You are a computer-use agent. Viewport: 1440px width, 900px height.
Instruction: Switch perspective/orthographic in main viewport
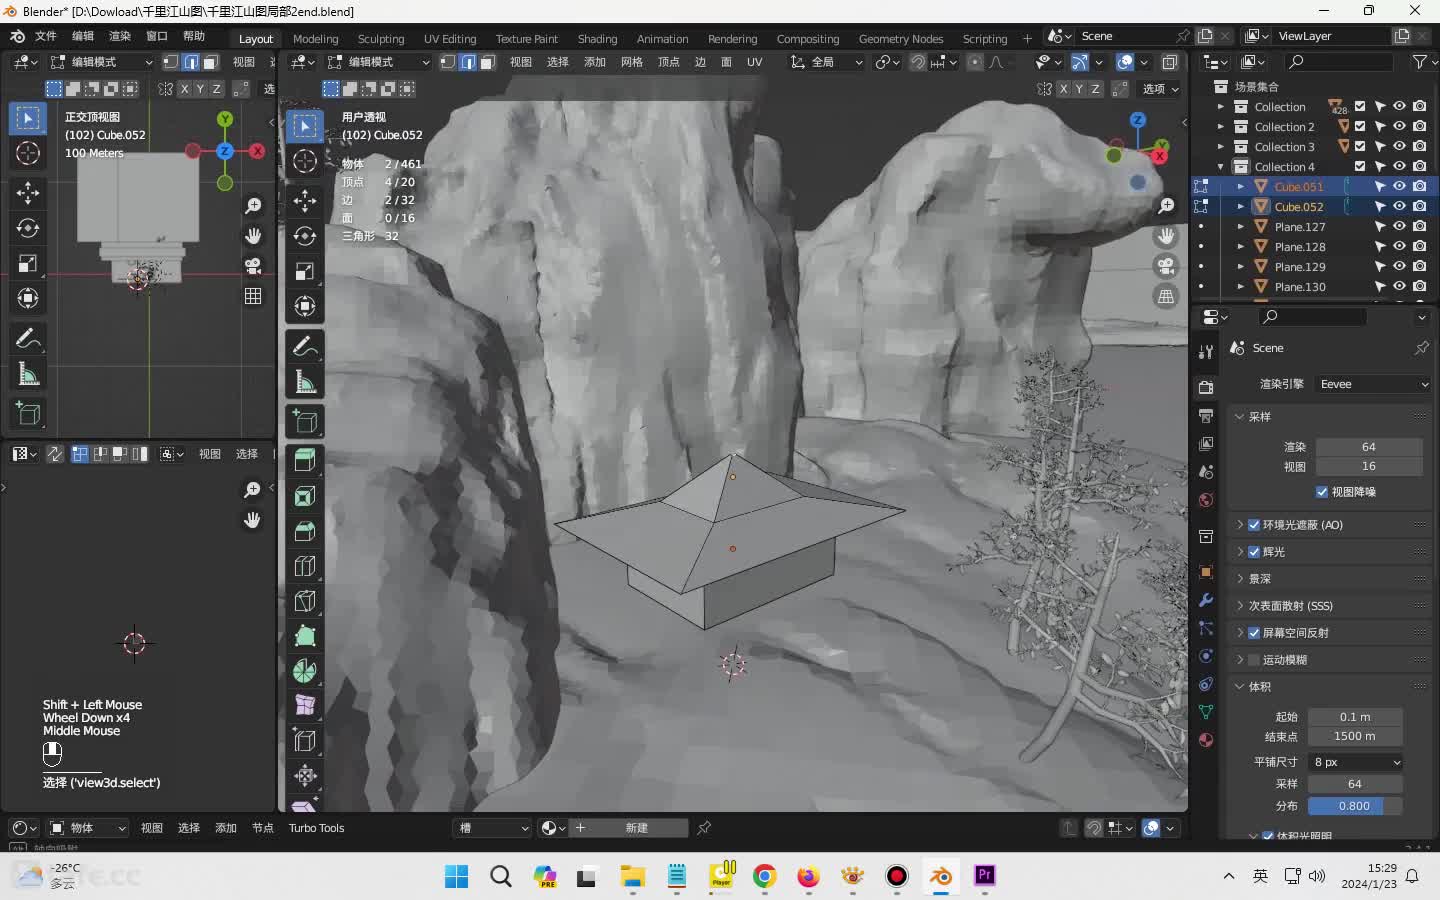click(1166, 297)
